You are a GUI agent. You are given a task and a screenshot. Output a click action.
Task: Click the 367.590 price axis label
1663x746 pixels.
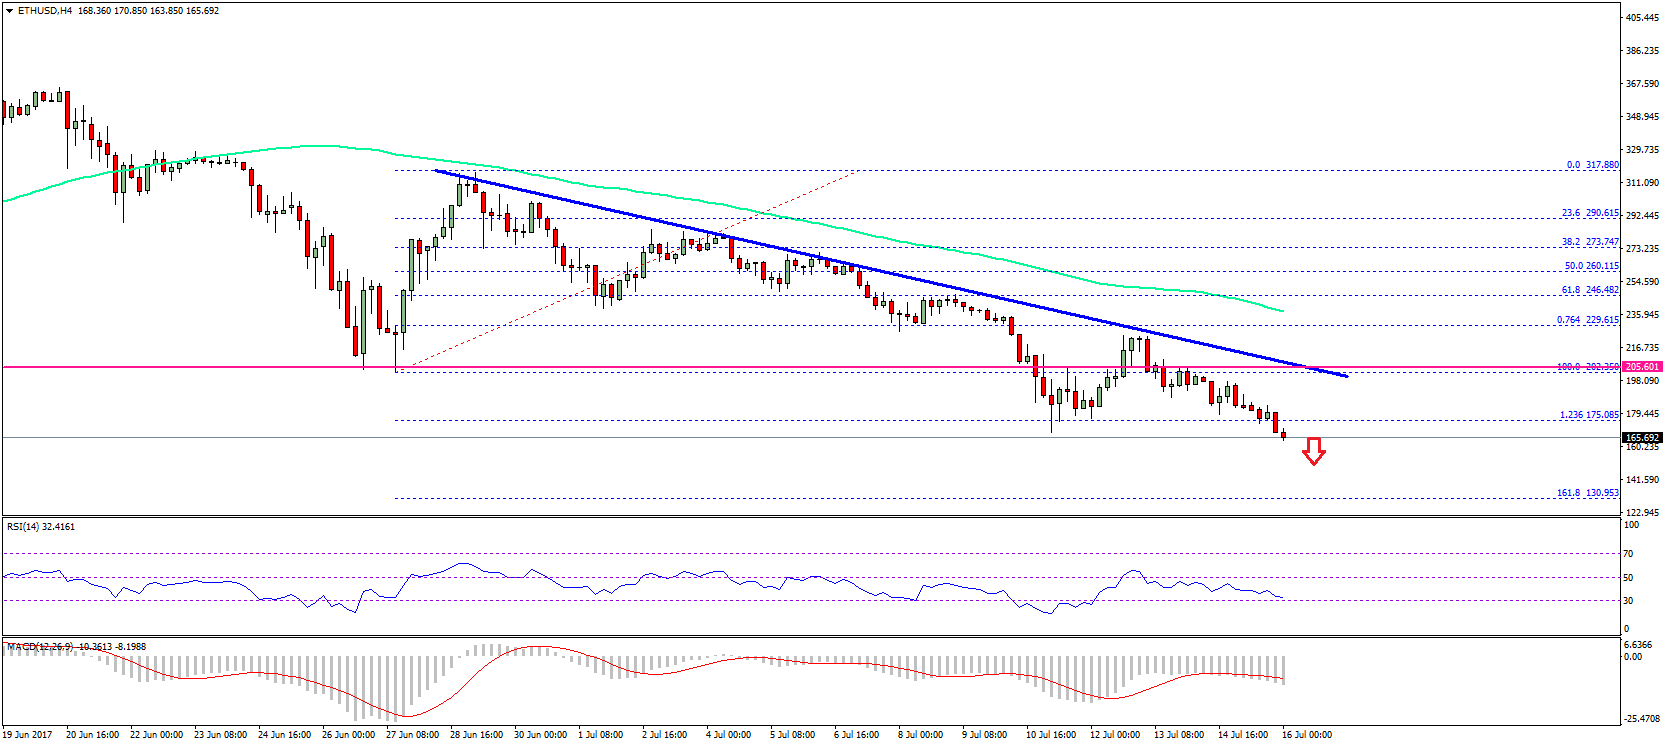point(1643,84)
